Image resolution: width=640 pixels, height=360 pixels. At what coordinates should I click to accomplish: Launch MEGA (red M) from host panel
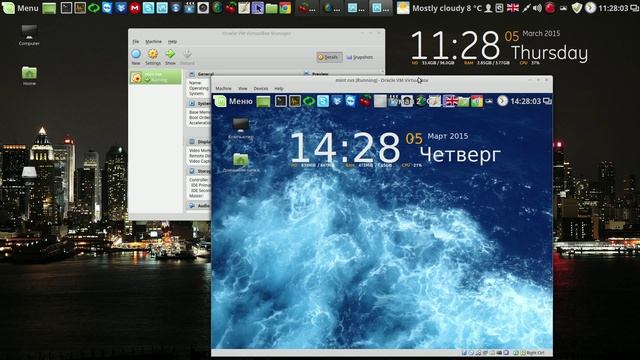(x=135, y=8)
